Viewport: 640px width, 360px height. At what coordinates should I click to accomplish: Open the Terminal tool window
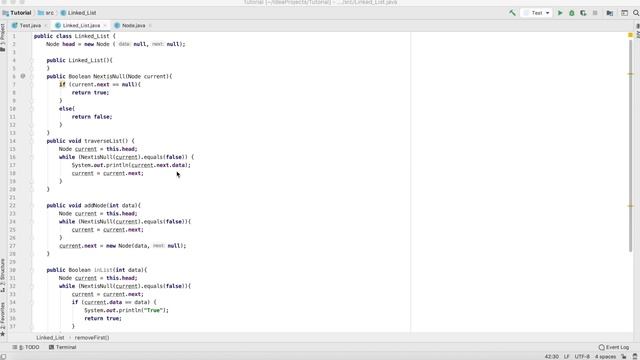tap(62, 347)
